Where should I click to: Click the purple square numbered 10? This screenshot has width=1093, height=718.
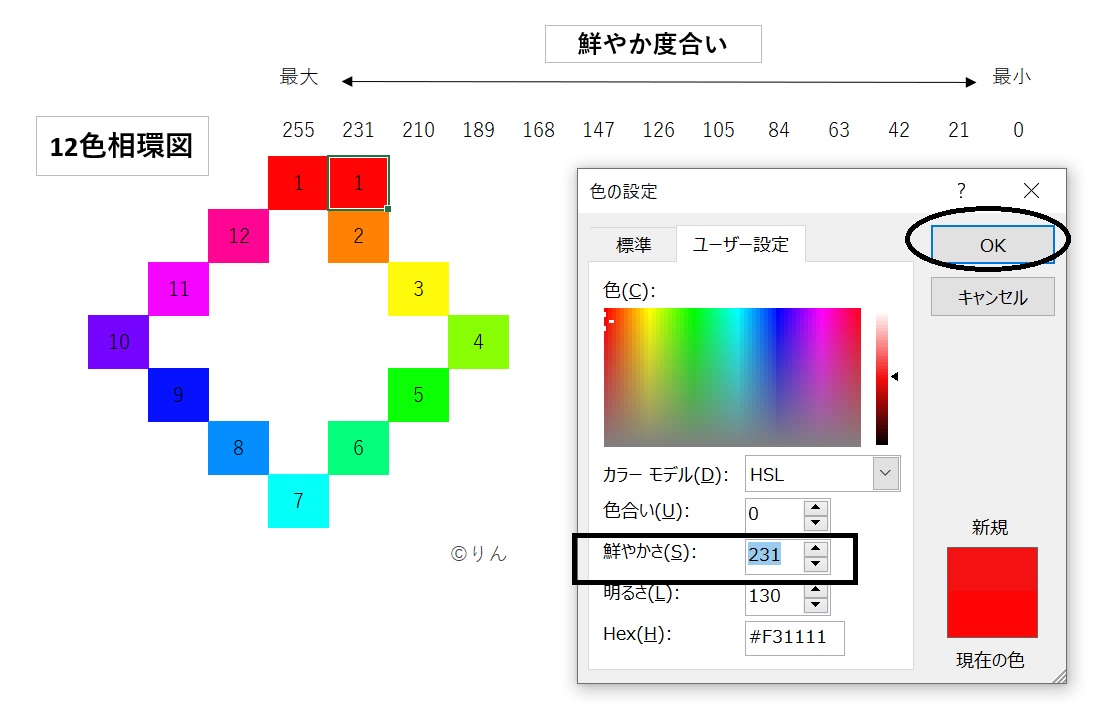pyautogui.click(x=118, y=342)
